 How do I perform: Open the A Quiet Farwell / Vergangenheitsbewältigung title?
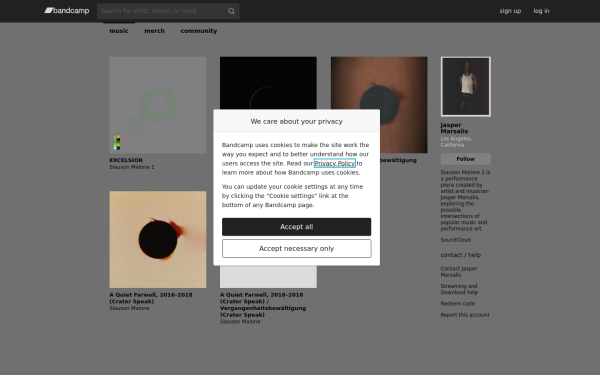(263, 305)
